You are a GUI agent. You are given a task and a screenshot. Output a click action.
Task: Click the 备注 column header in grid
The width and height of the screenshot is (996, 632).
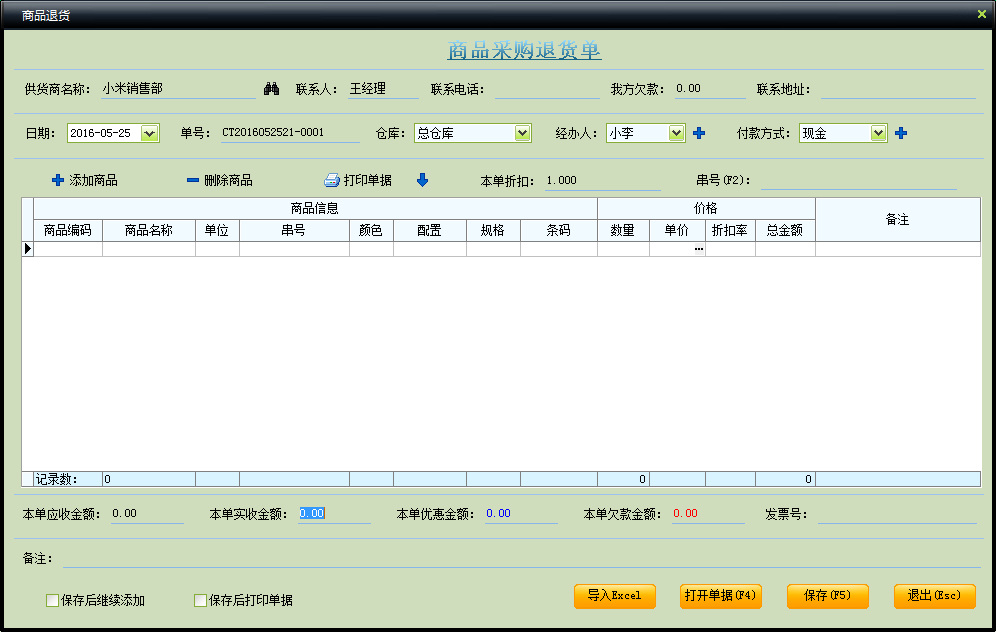[898, 220]
